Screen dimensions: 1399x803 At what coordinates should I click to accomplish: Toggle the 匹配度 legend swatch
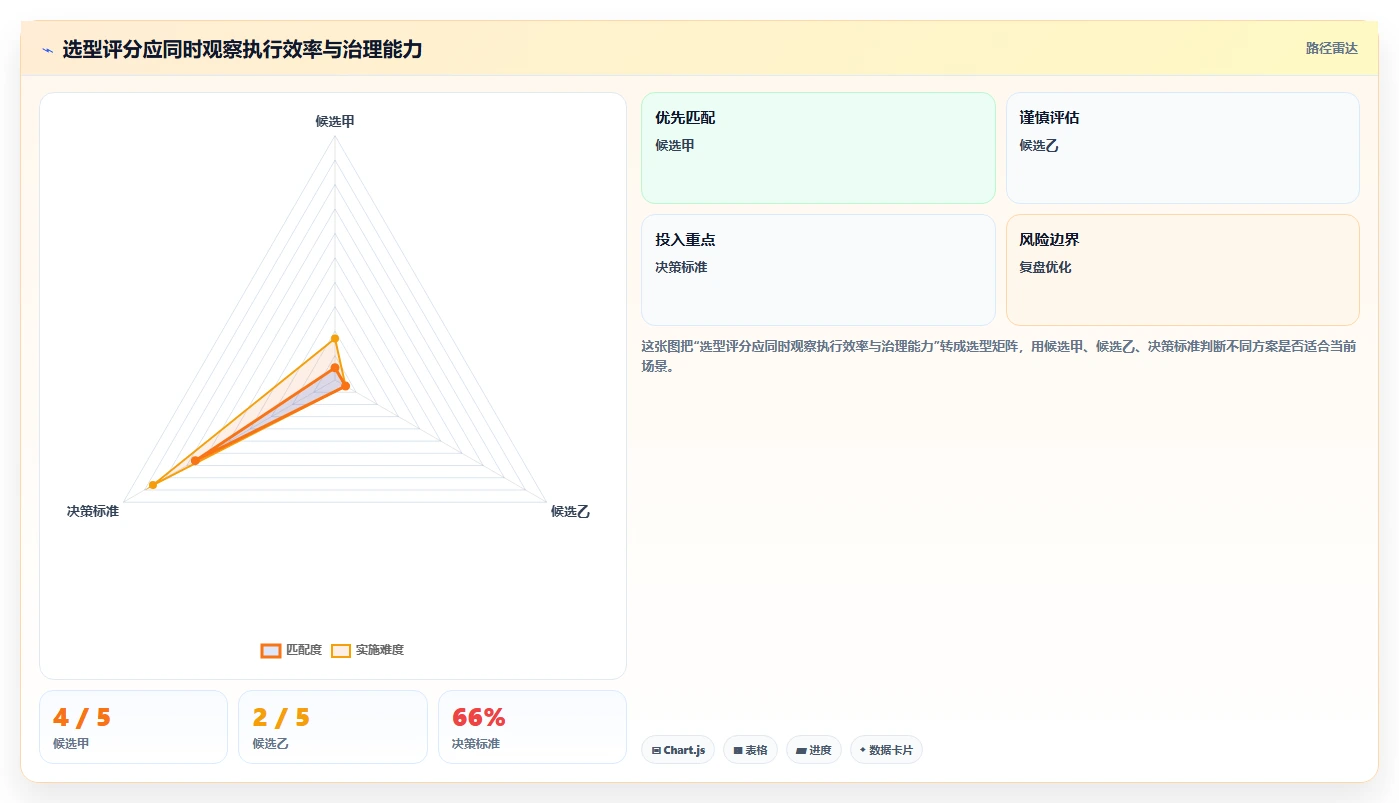271,651
